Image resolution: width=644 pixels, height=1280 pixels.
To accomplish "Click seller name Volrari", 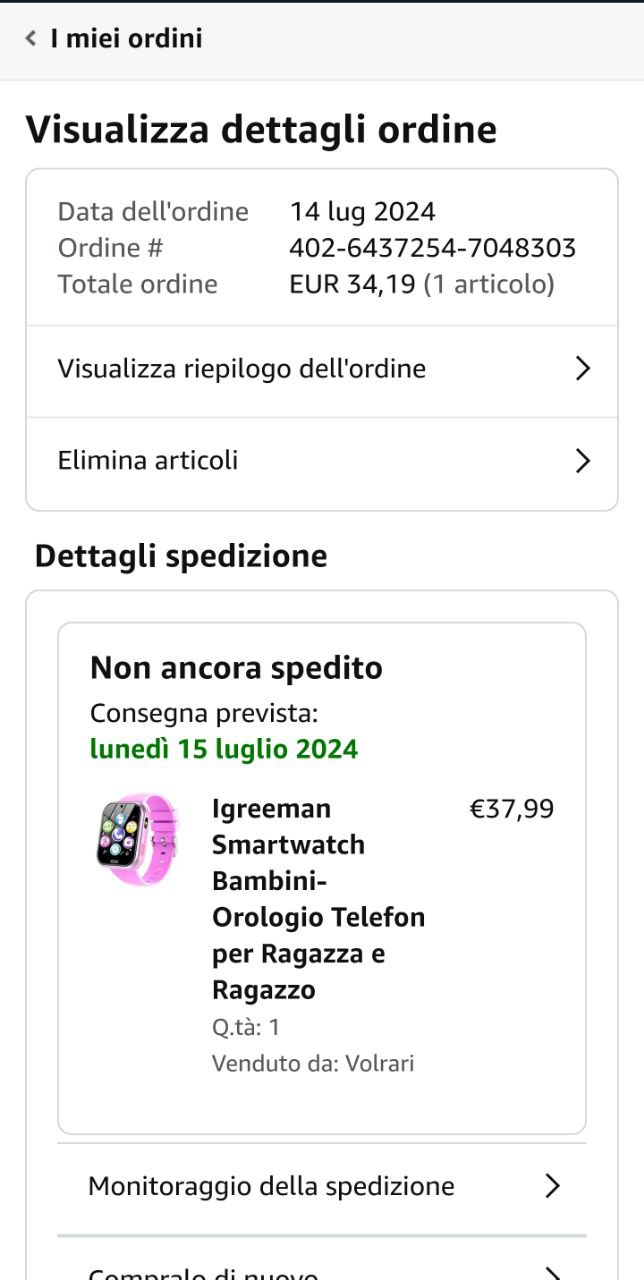I will click(380, 1063).
